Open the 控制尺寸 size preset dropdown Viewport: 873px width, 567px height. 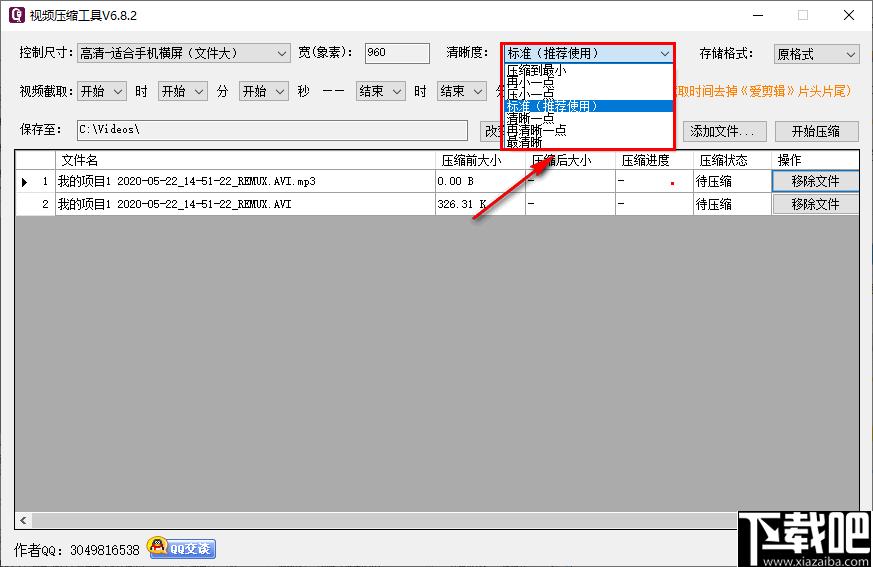183,53
